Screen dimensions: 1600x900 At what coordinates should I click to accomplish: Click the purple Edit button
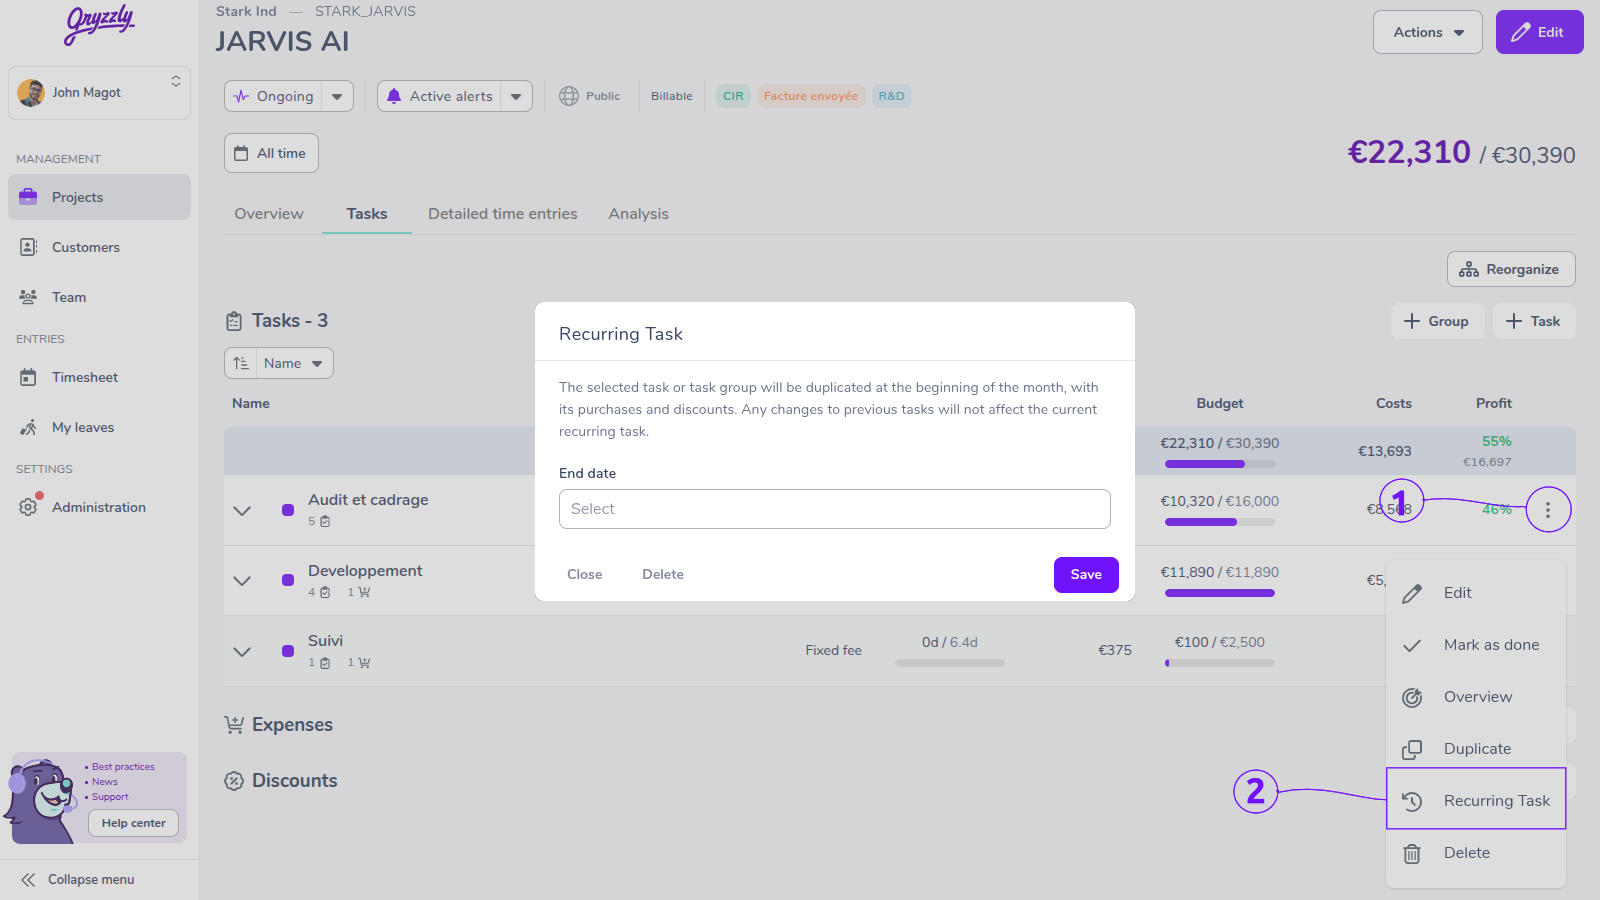click(x=1539, y=32)
